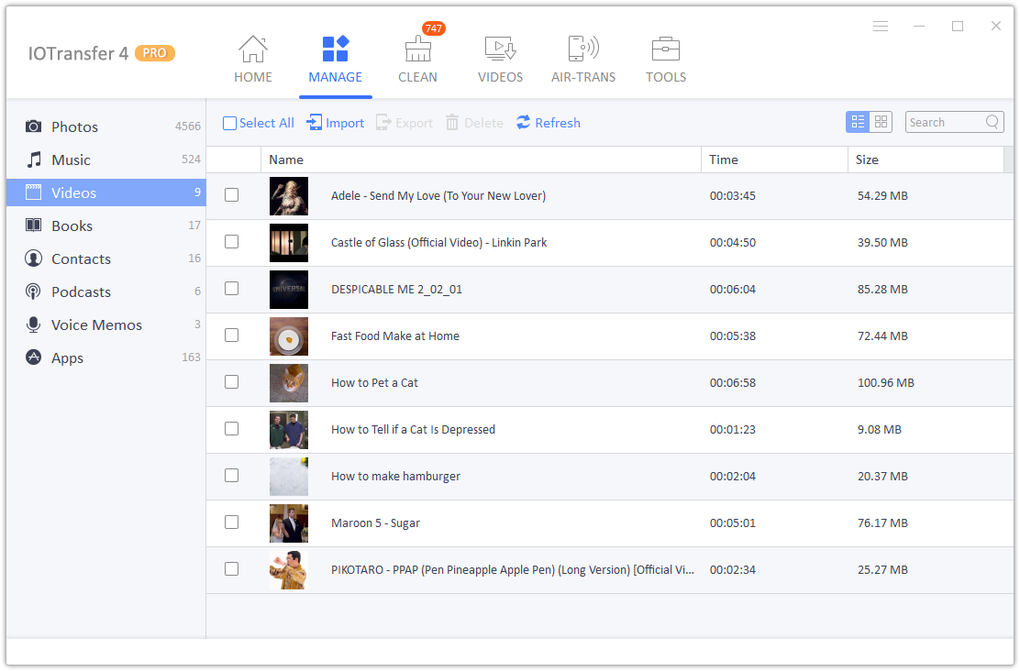Image resolution: width=1020 pixels, height=671 pixels.
Task: Switch to list view
Action: point(857,122)
